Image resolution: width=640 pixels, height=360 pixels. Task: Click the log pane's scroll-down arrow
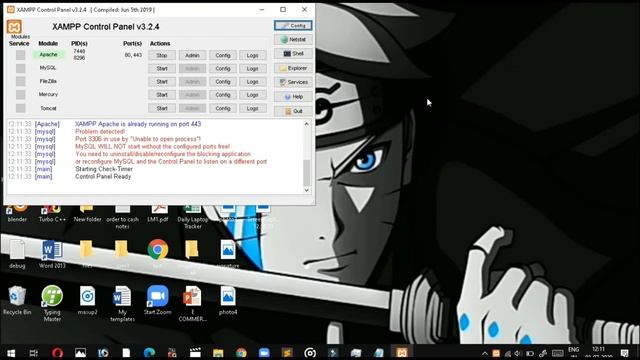[x=307, y=190]
